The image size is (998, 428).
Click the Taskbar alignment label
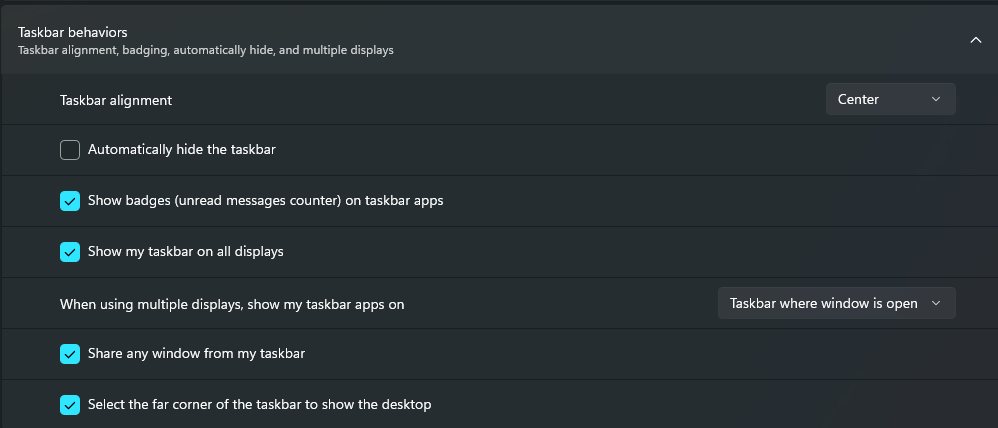click(116, 100)
